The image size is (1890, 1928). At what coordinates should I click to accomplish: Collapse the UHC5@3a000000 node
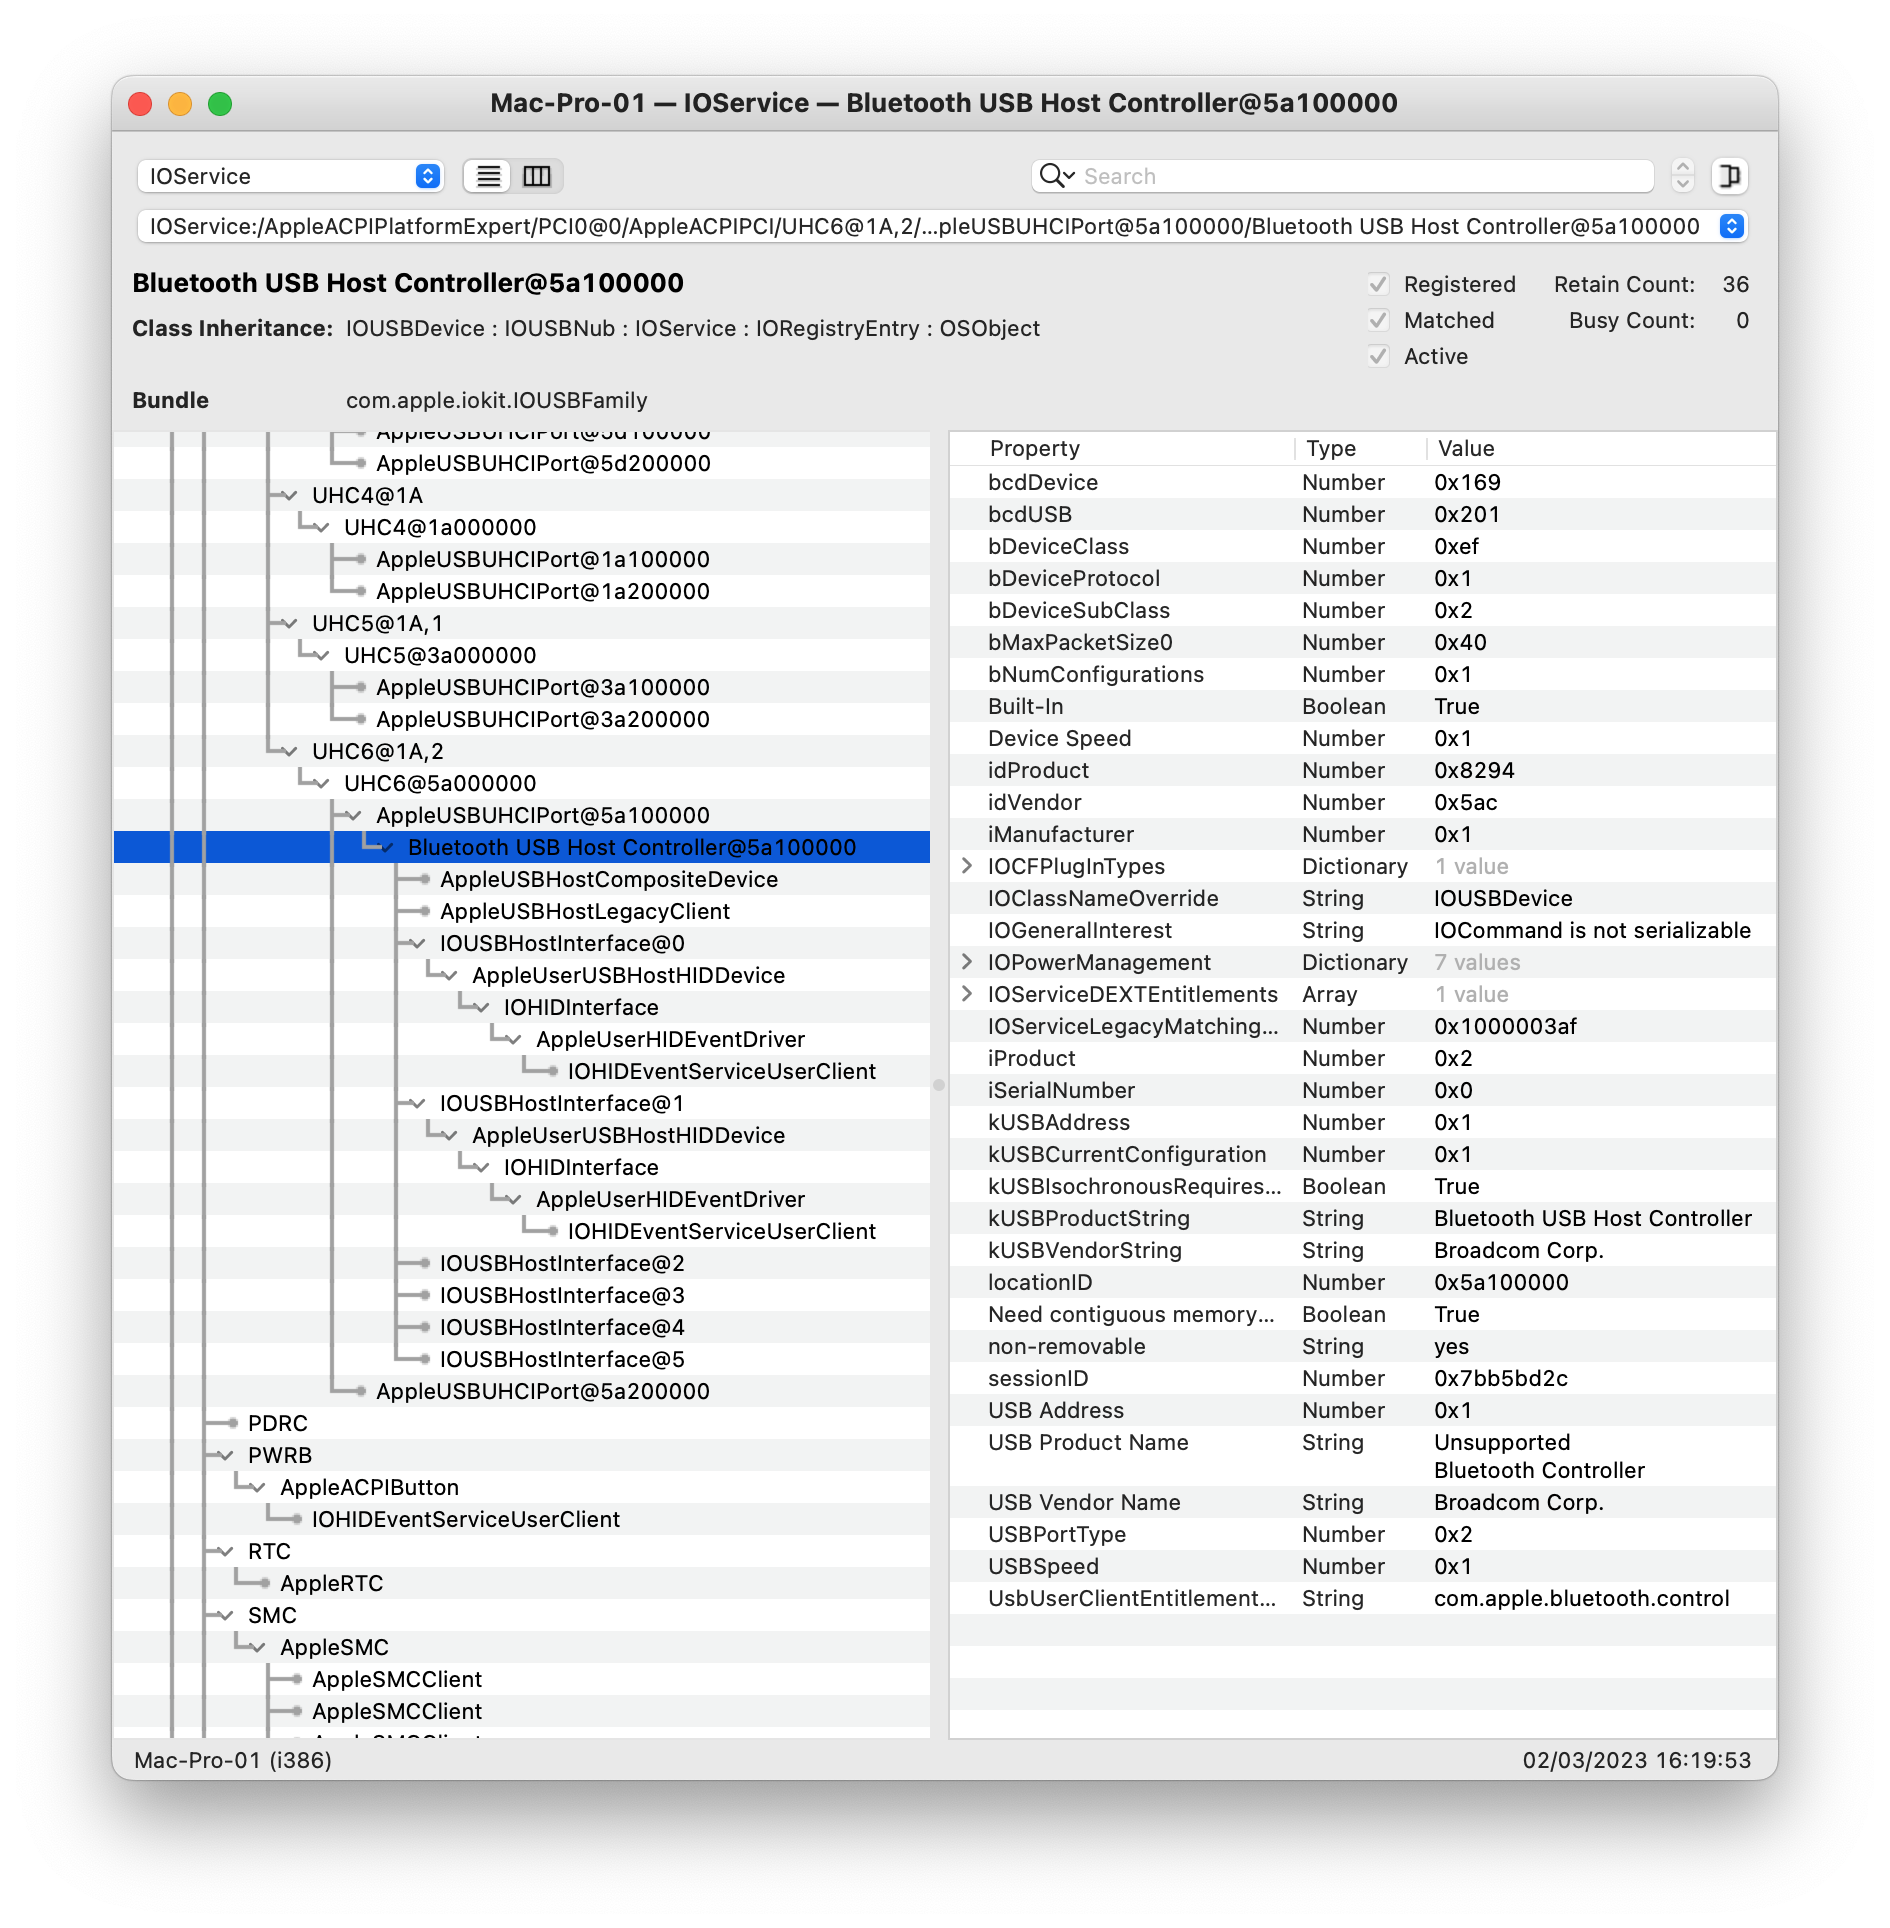321,656
